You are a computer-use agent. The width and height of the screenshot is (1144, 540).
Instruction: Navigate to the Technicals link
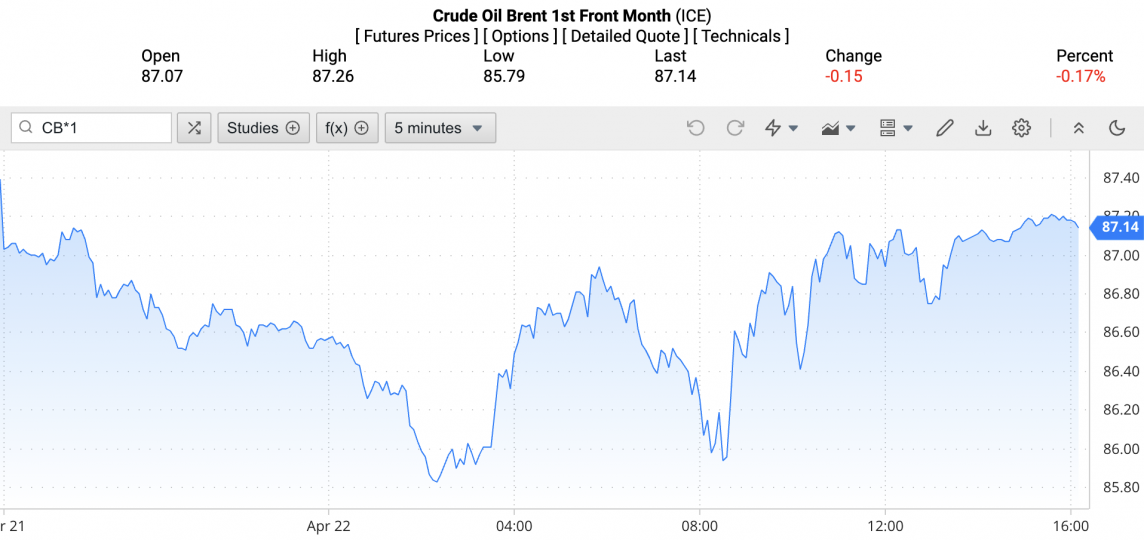point(741,36)
